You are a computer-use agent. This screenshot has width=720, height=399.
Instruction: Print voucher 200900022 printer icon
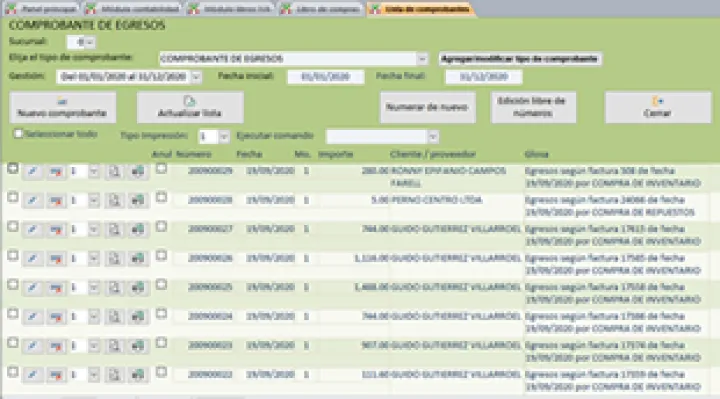coord(138,375)
